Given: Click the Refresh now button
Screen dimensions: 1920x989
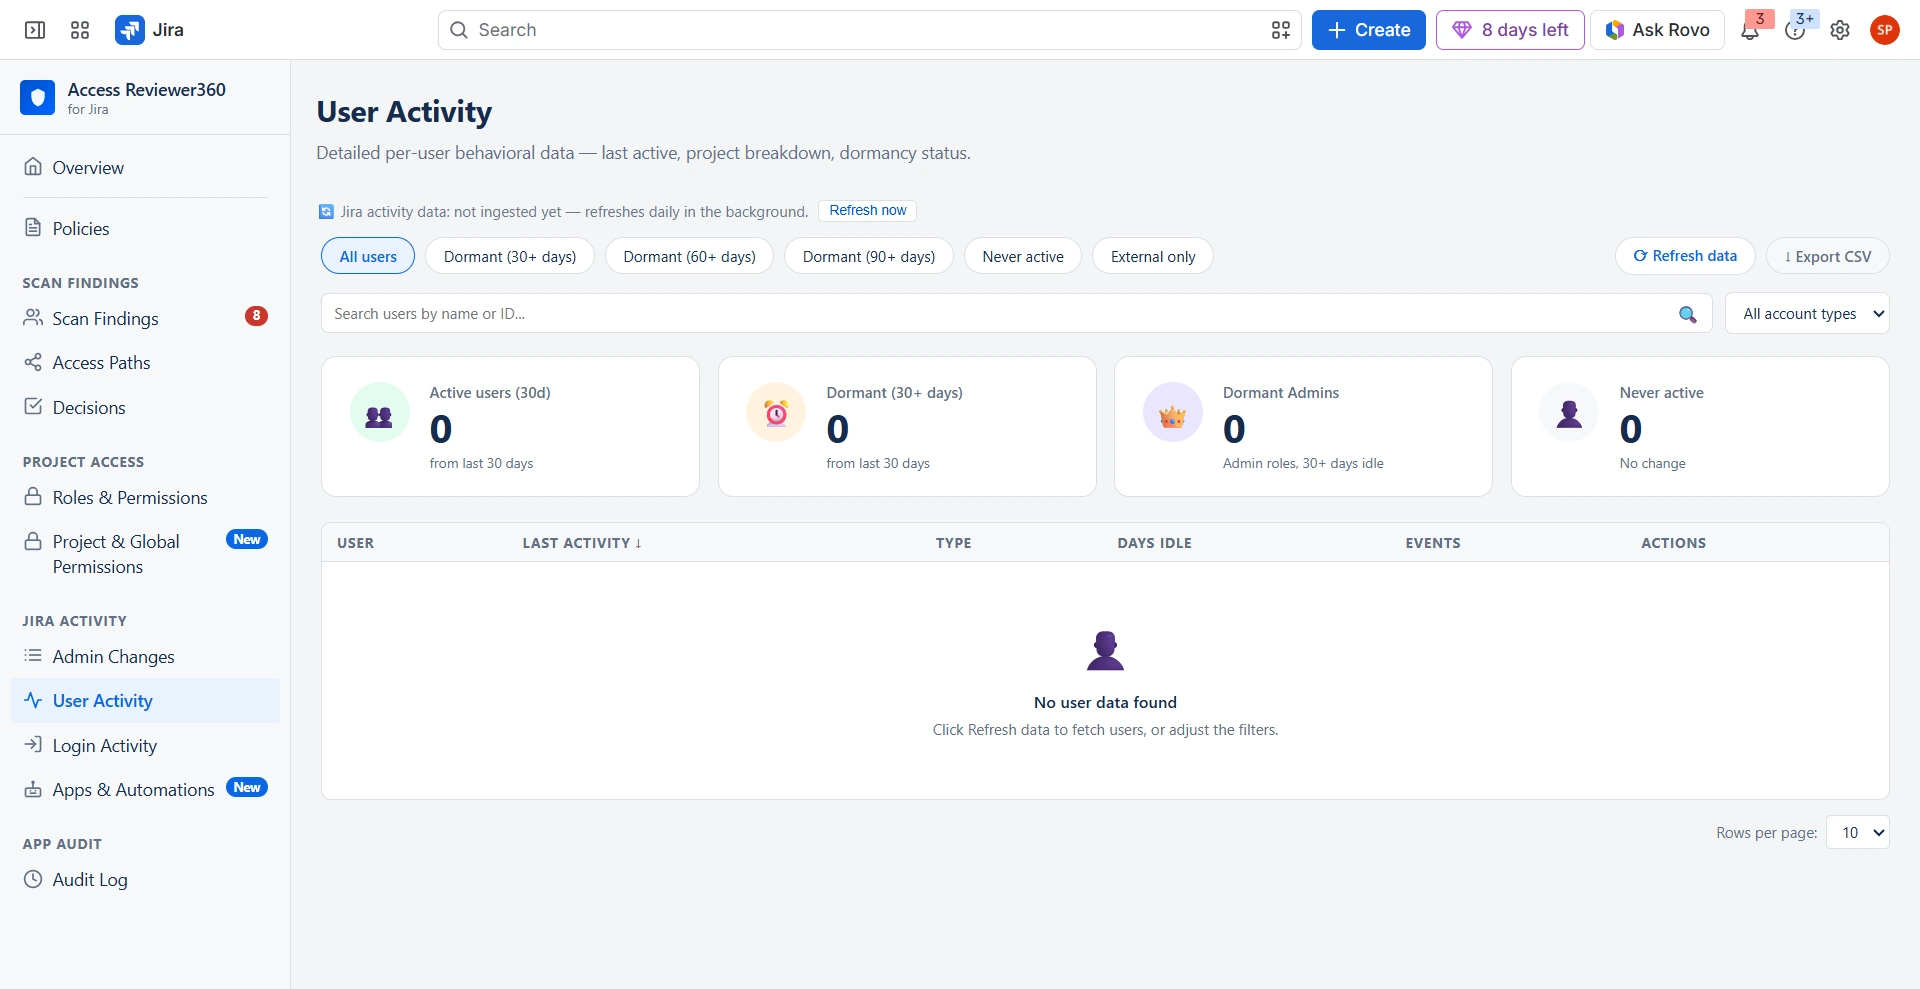Looking at the screenshot, I should click(867, 211).
